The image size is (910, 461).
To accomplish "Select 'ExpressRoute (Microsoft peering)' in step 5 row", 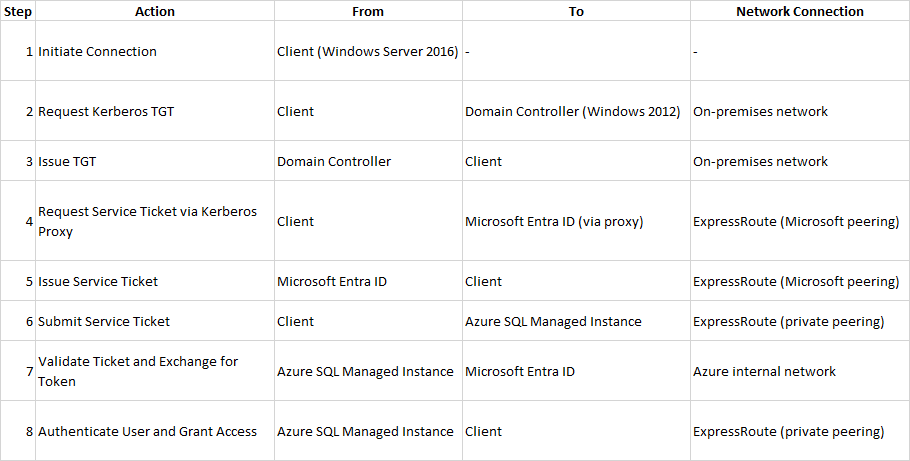I will click(800, 281).
